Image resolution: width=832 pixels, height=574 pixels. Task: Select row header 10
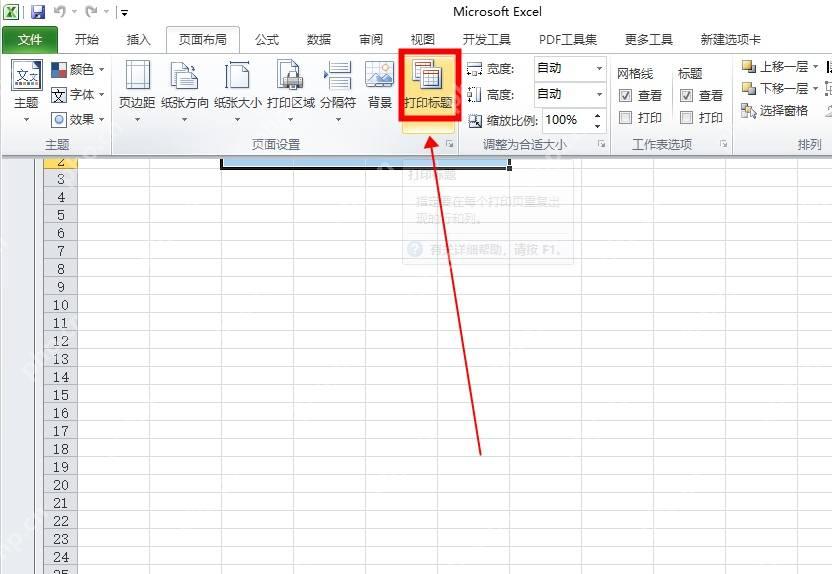(x=60, y=305)
